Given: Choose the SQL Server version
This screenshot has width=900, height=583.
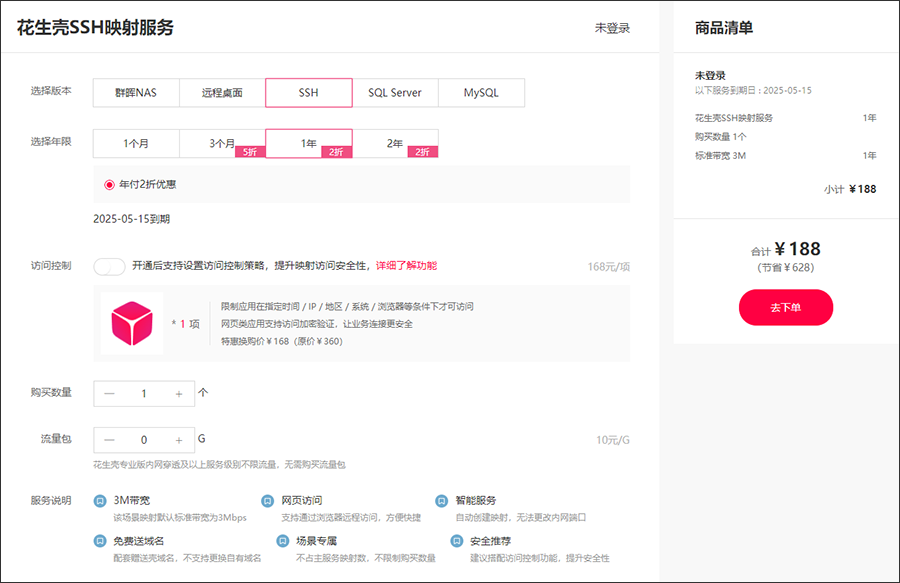Looking at the screenshot, I should pyautogui.click(x=395, y=92).
